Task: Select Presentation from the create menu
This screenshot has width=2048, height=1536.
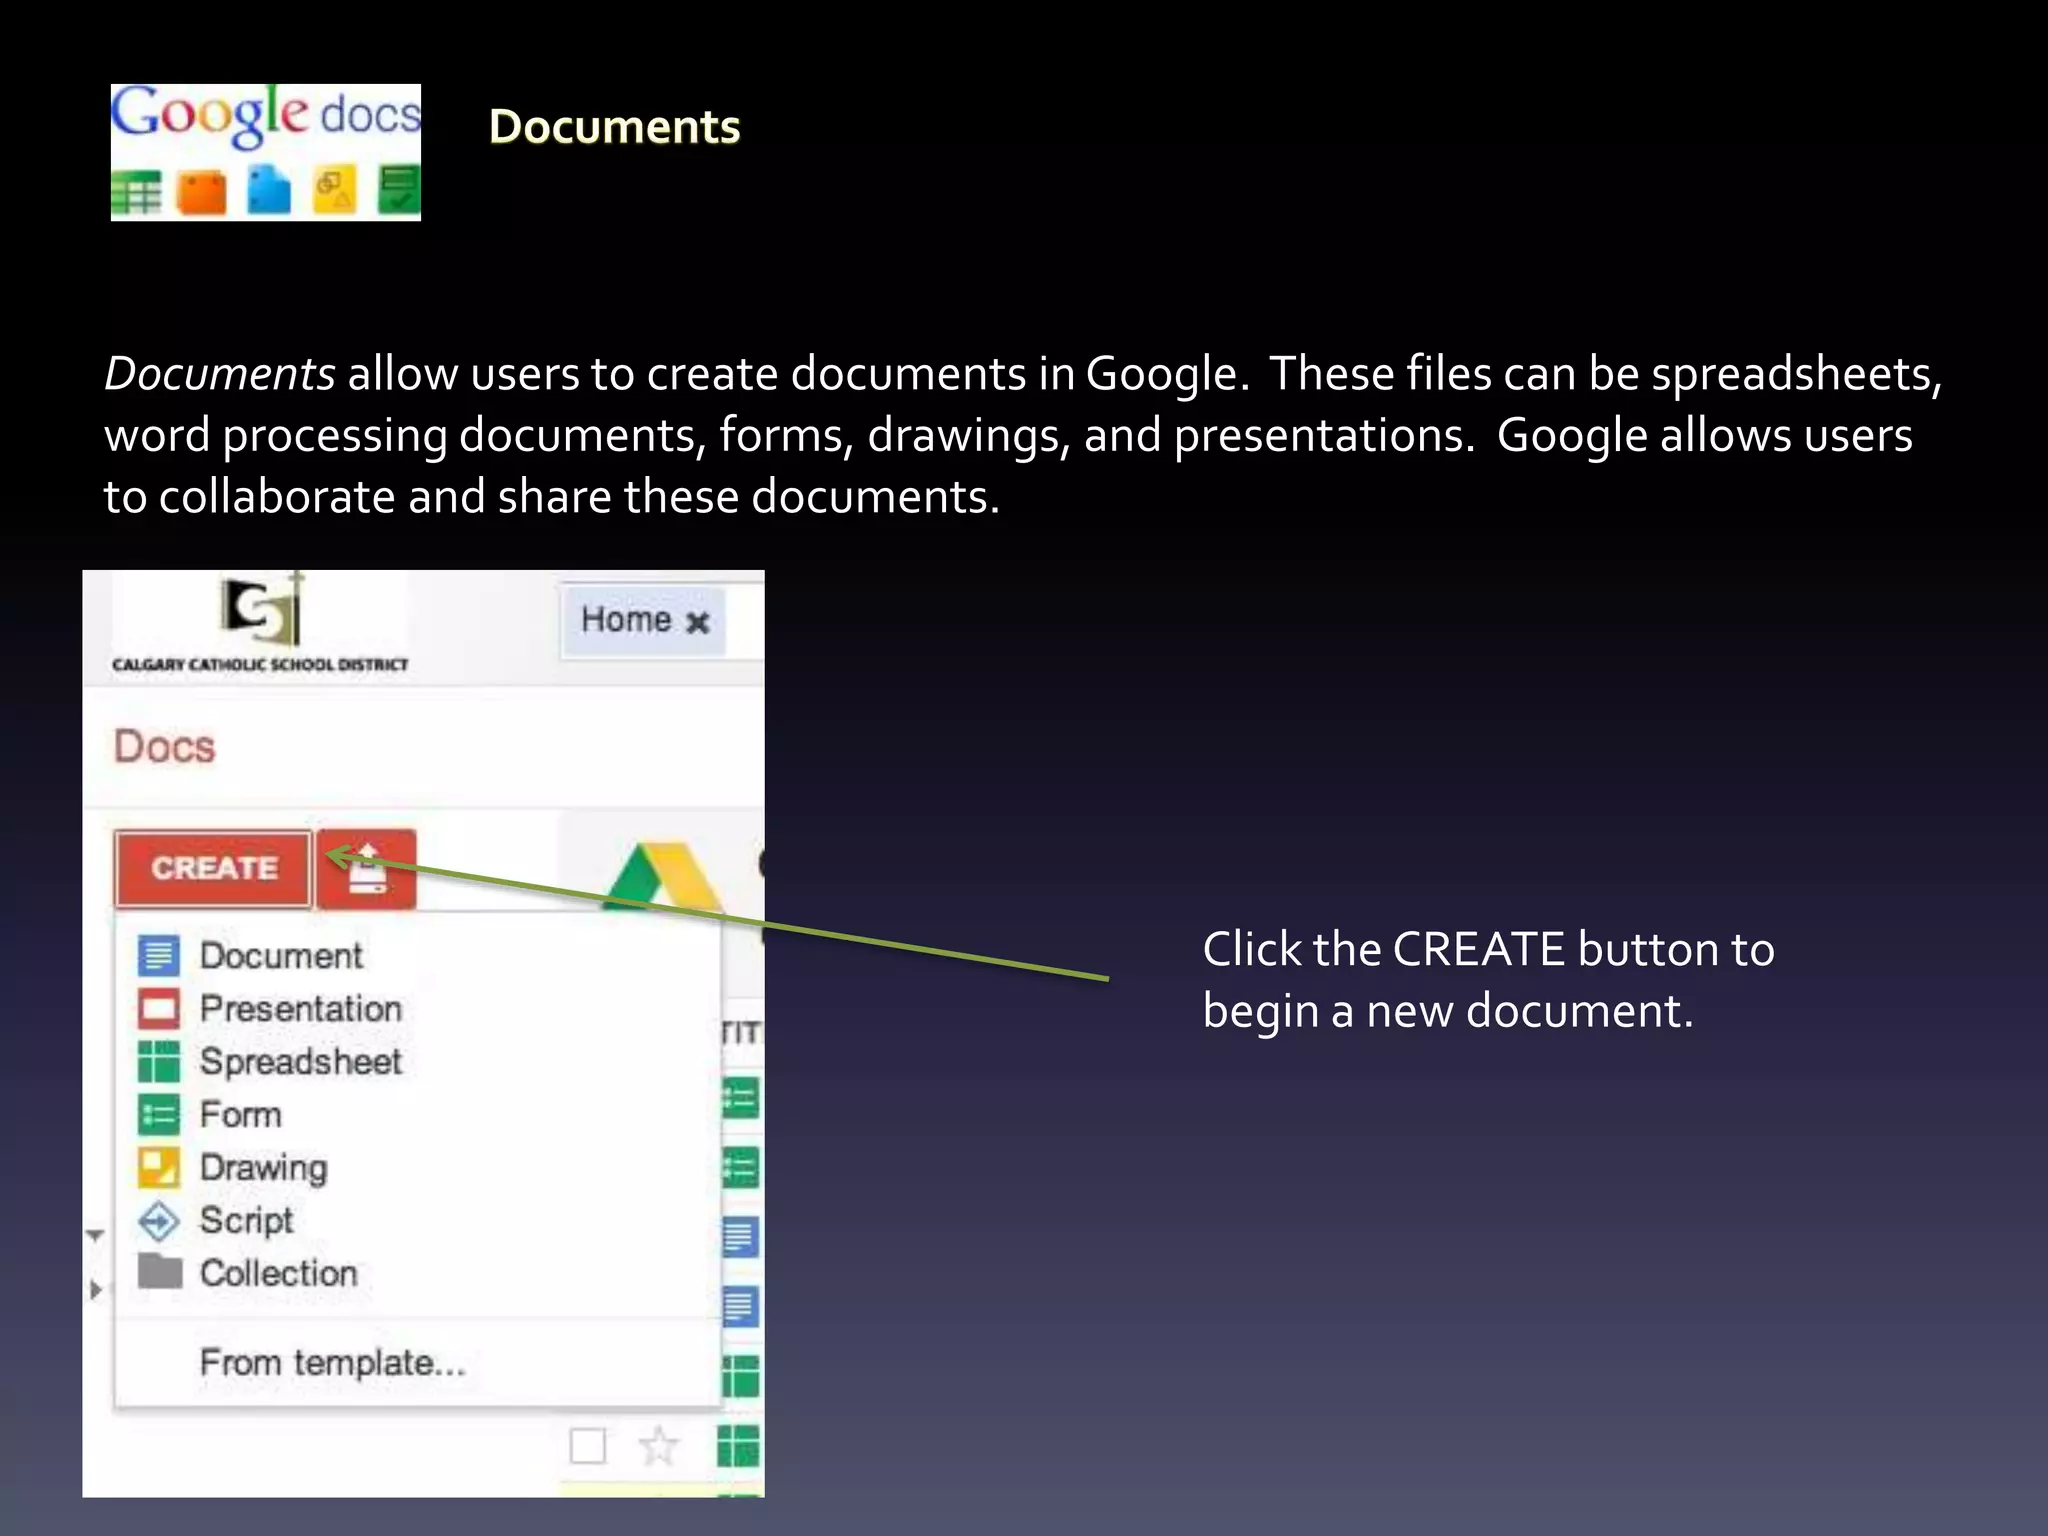Action: pos(301,1008)
